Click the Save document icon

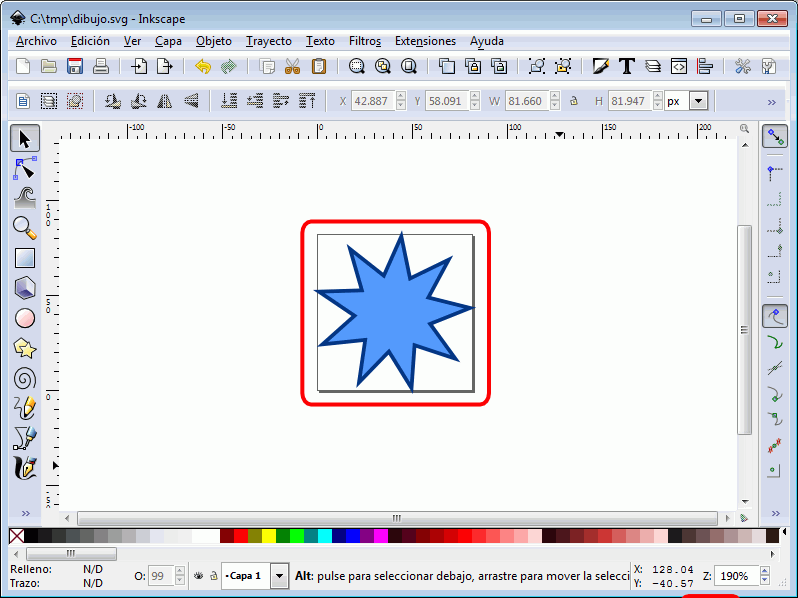(75, 67)
